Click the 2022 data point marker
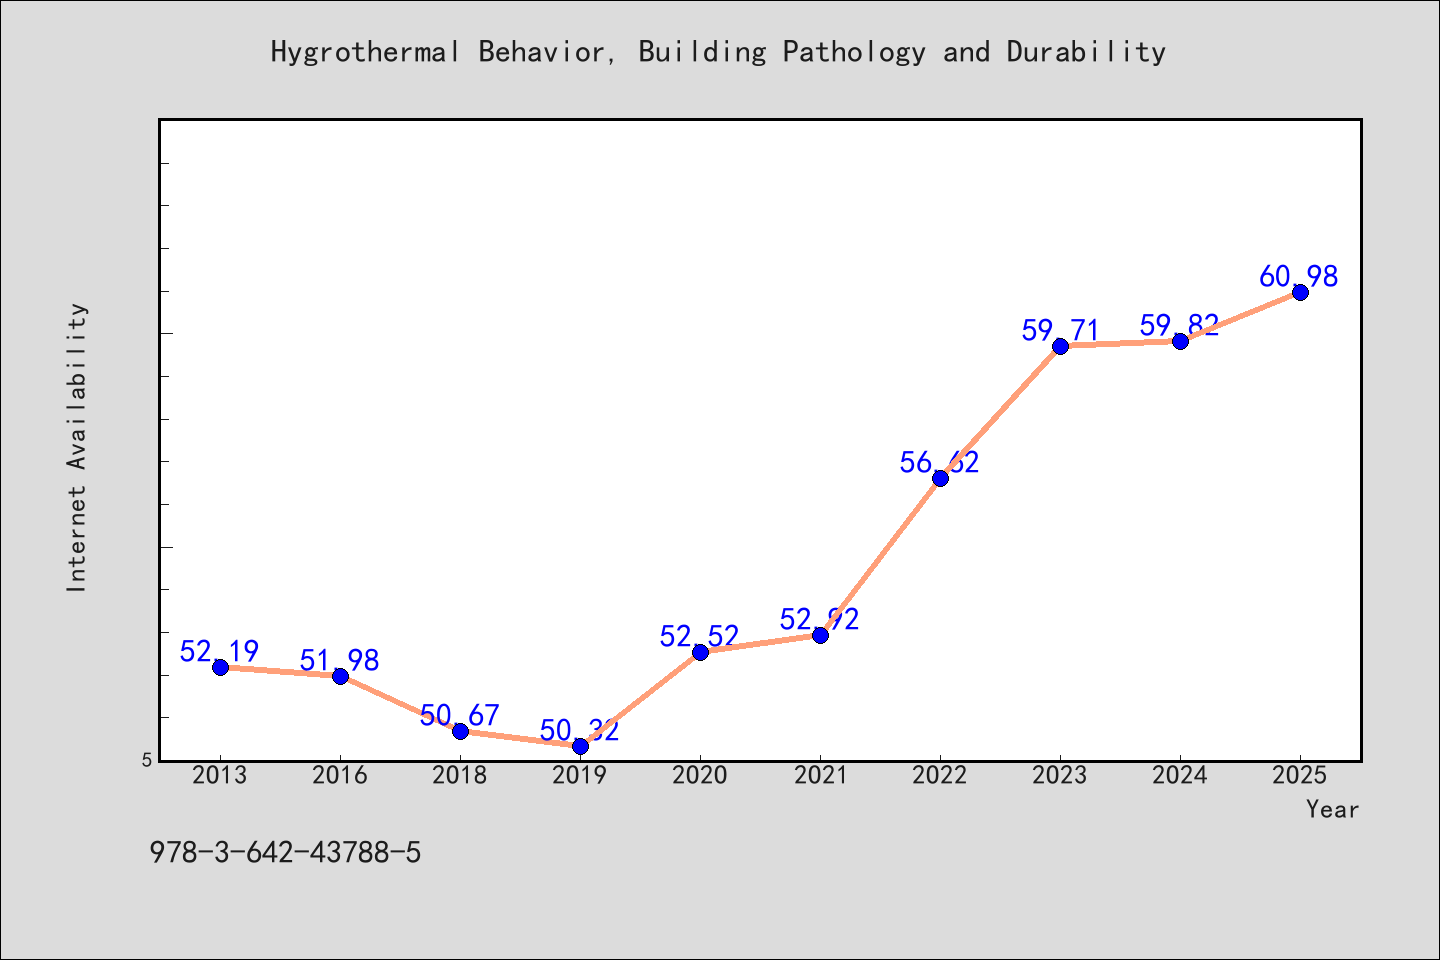This screenshot has width=1440, height=960. (x=940, y=478)
